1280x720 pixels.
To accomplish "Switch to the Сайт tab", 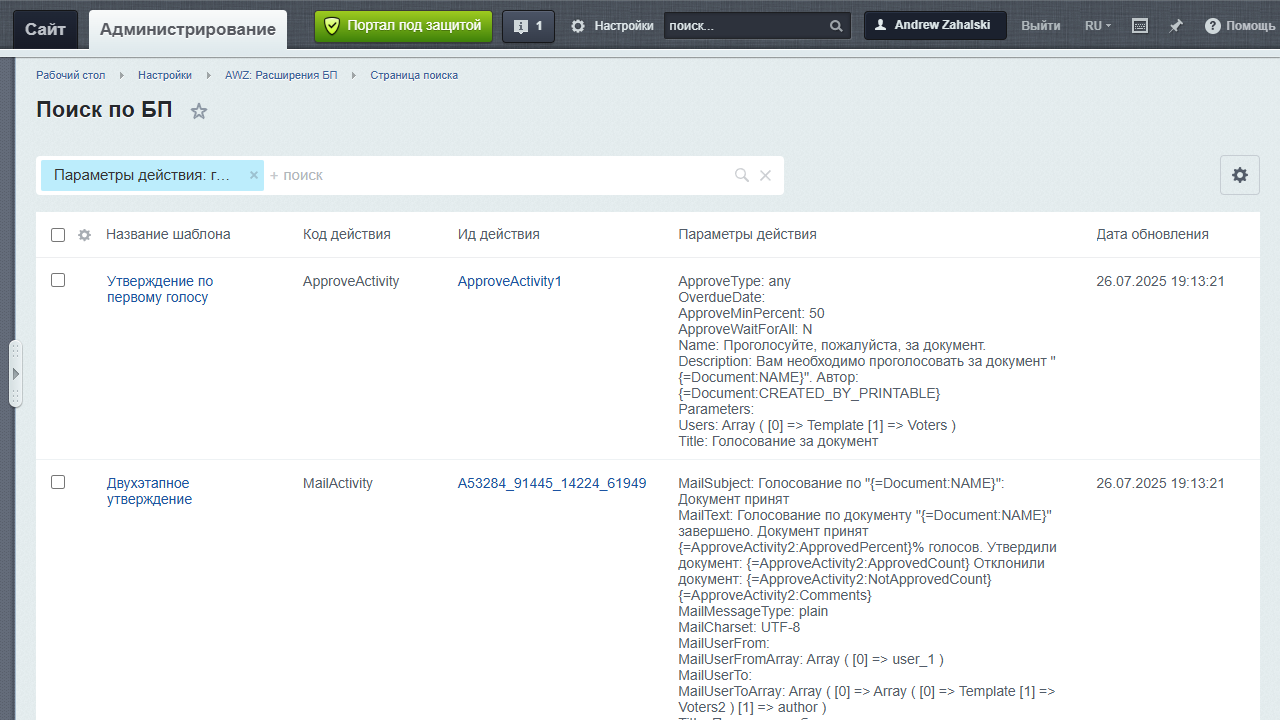I will click(x=46, y=29).
